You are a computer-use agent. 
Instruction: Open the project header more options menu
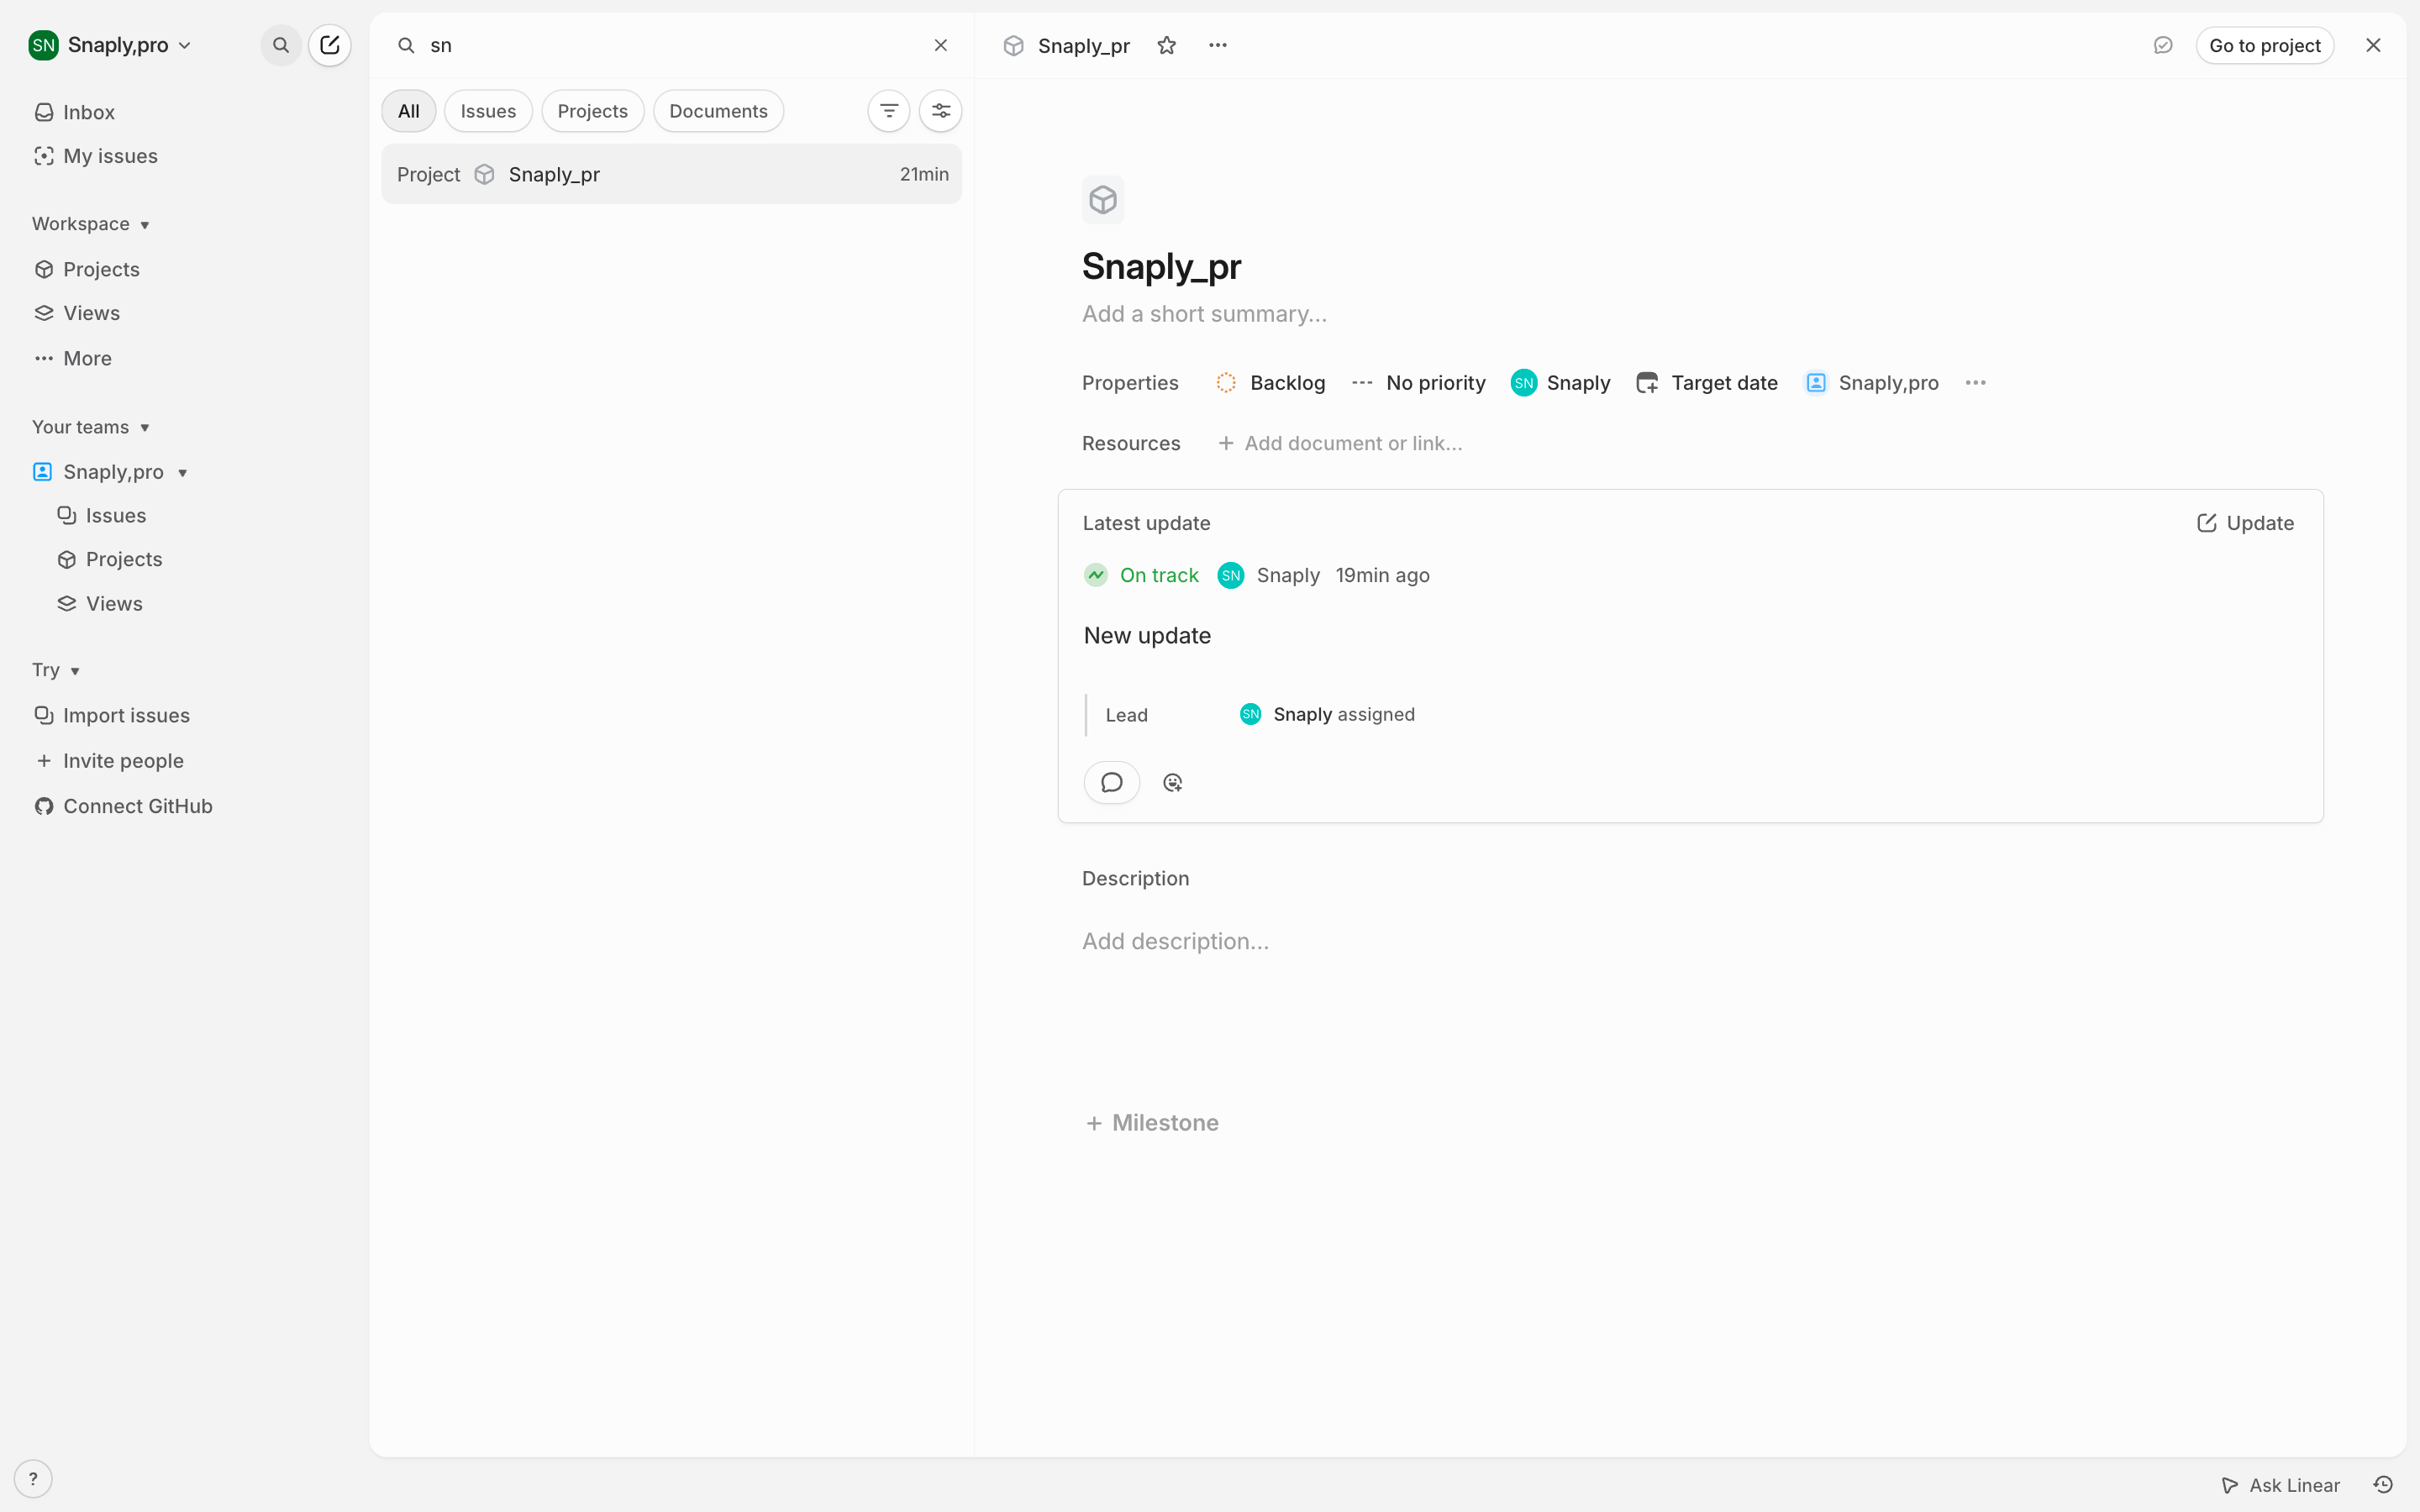point(1218,45)
